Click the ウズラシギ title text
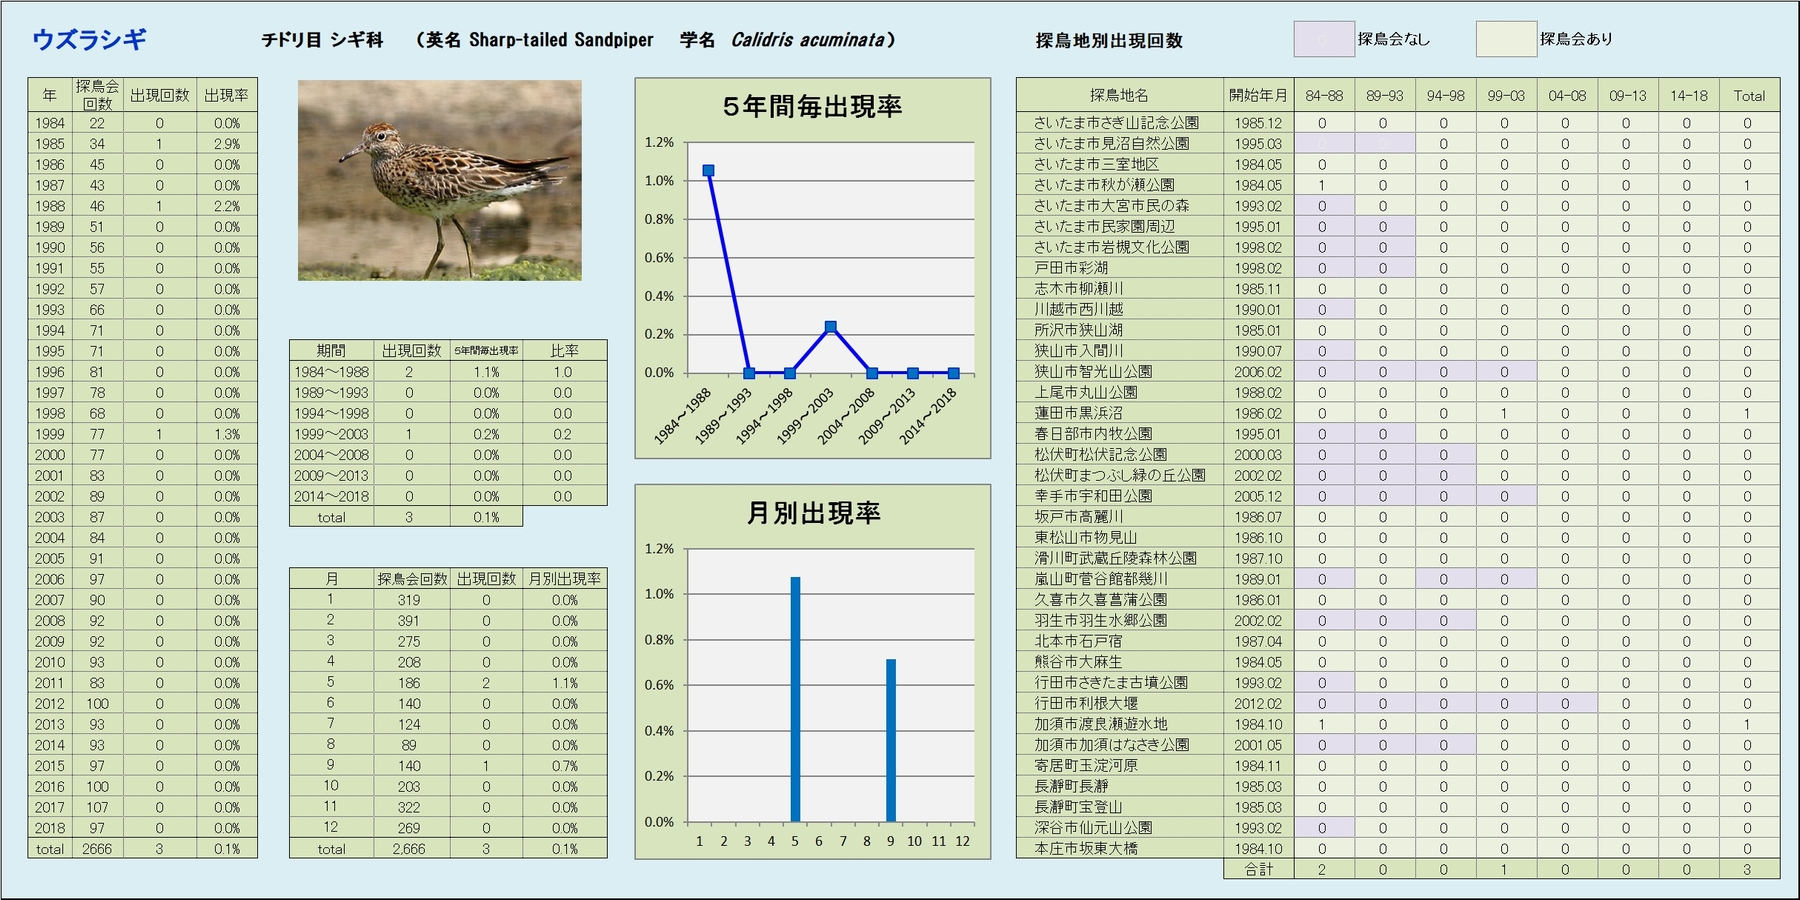This screenshot has width=1800, height=900. (x=90, y=40)
